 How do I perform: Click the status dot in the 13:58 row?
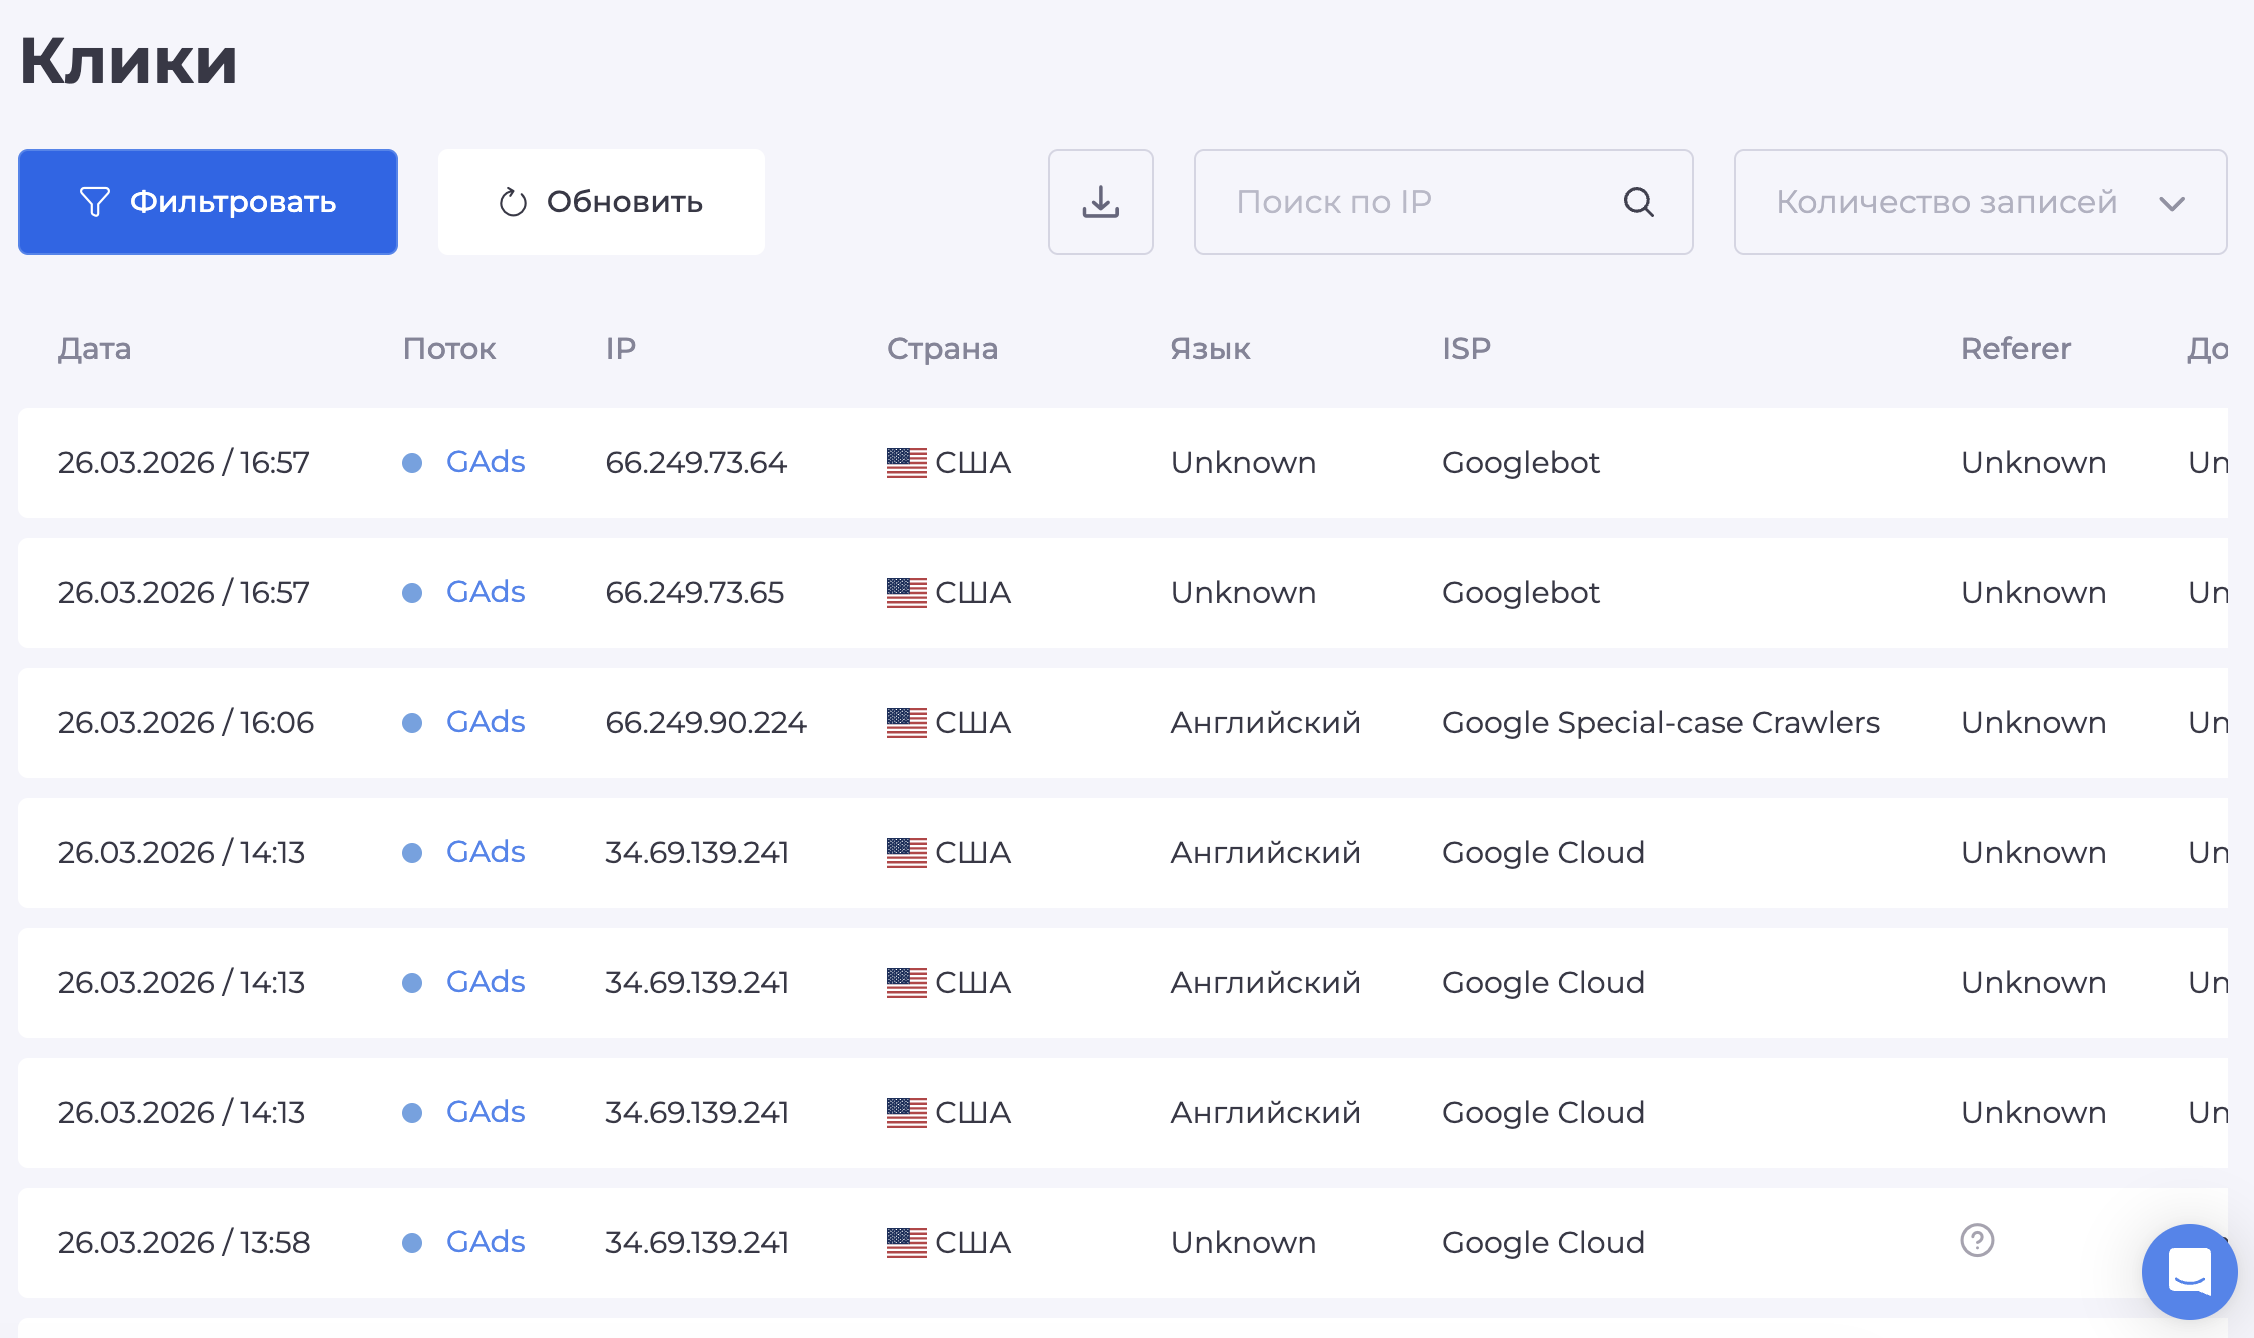(411, 1243)
